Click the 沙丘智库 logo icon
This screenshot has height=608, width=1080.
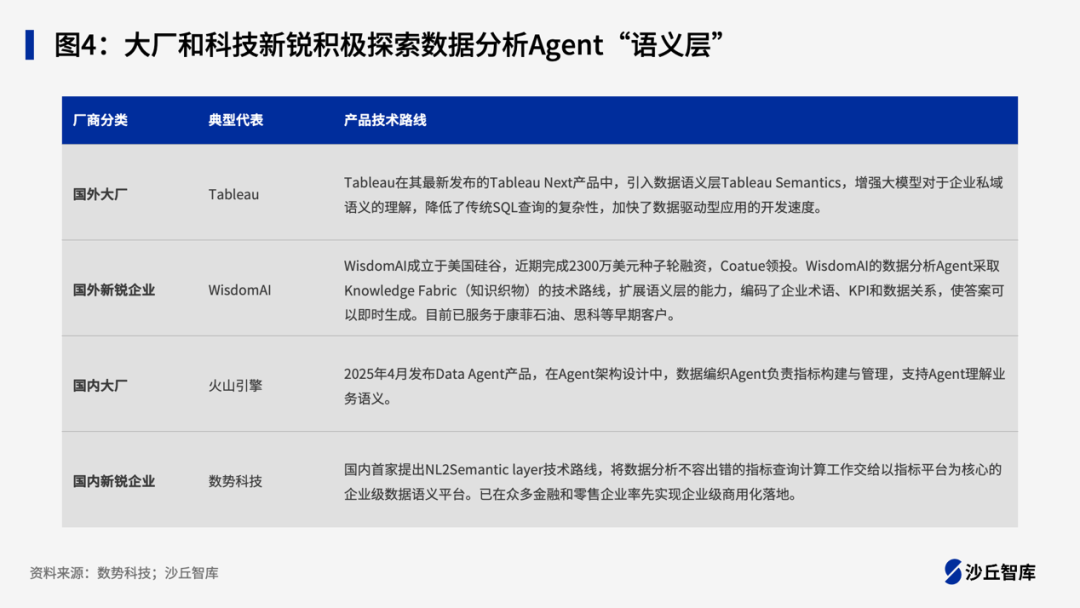point(952,571)
